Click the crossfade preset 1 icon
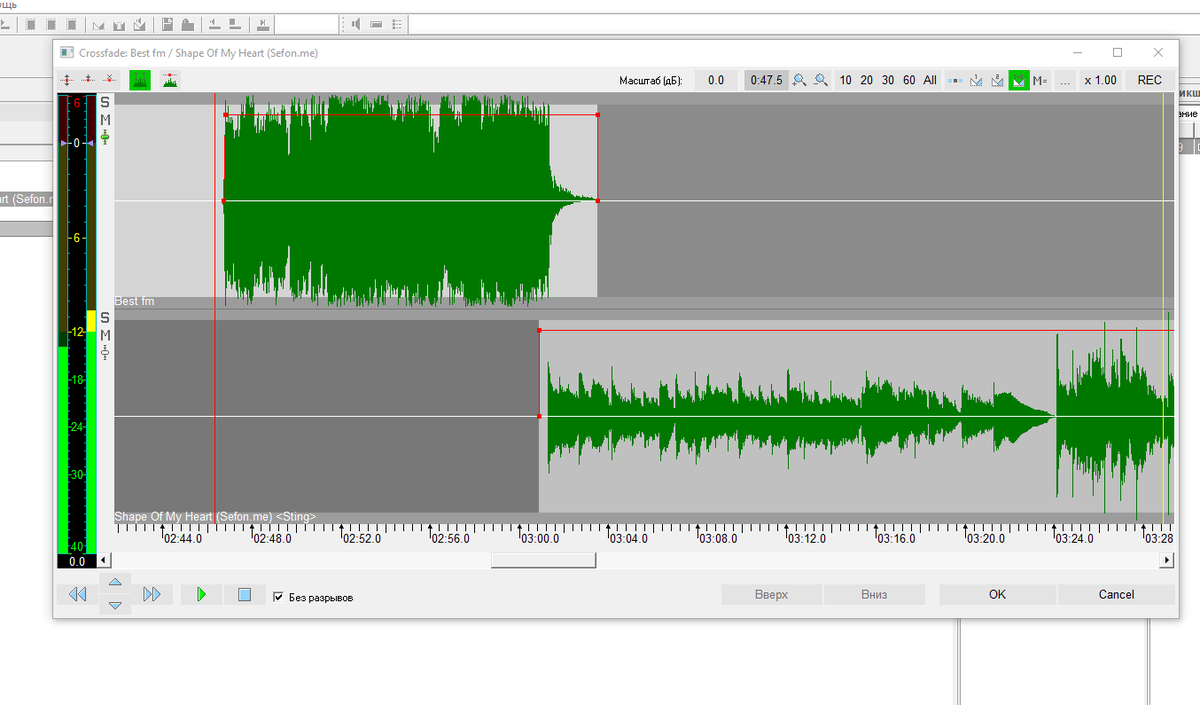 [x=977, y=80]
